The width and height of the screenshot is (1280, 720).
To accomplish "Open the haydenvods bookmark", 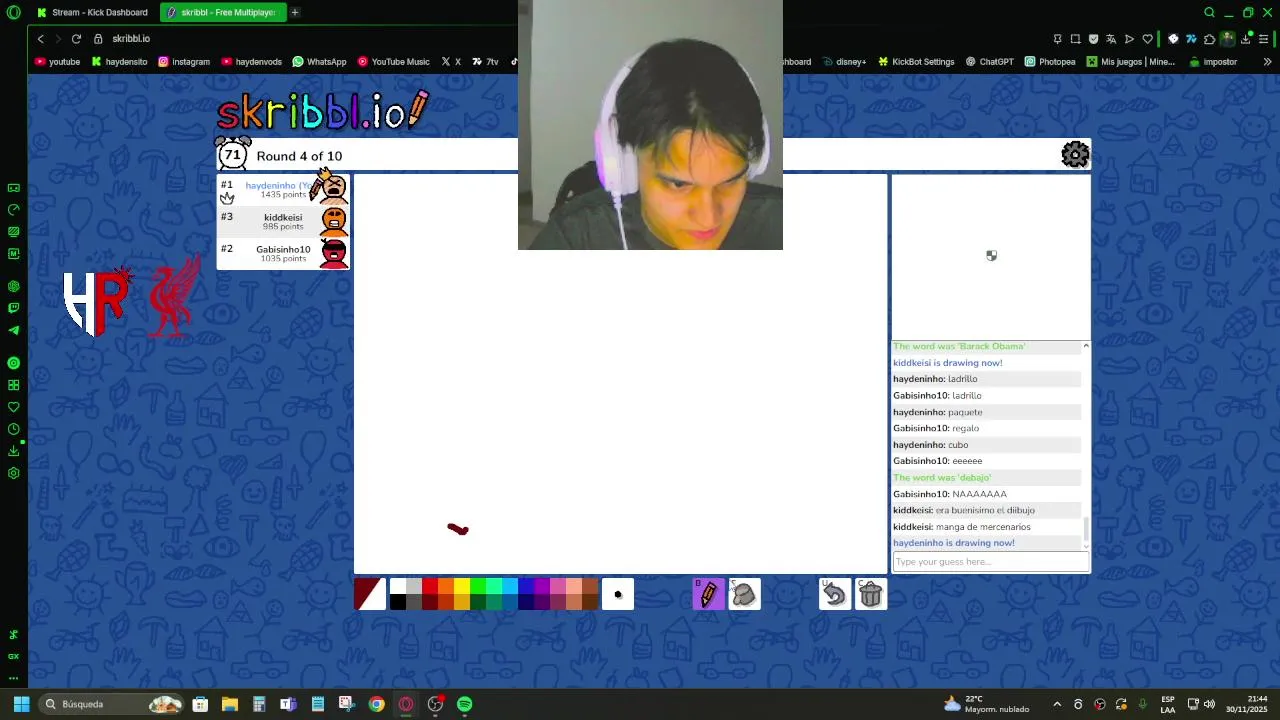I will click(x=252, y=61).
